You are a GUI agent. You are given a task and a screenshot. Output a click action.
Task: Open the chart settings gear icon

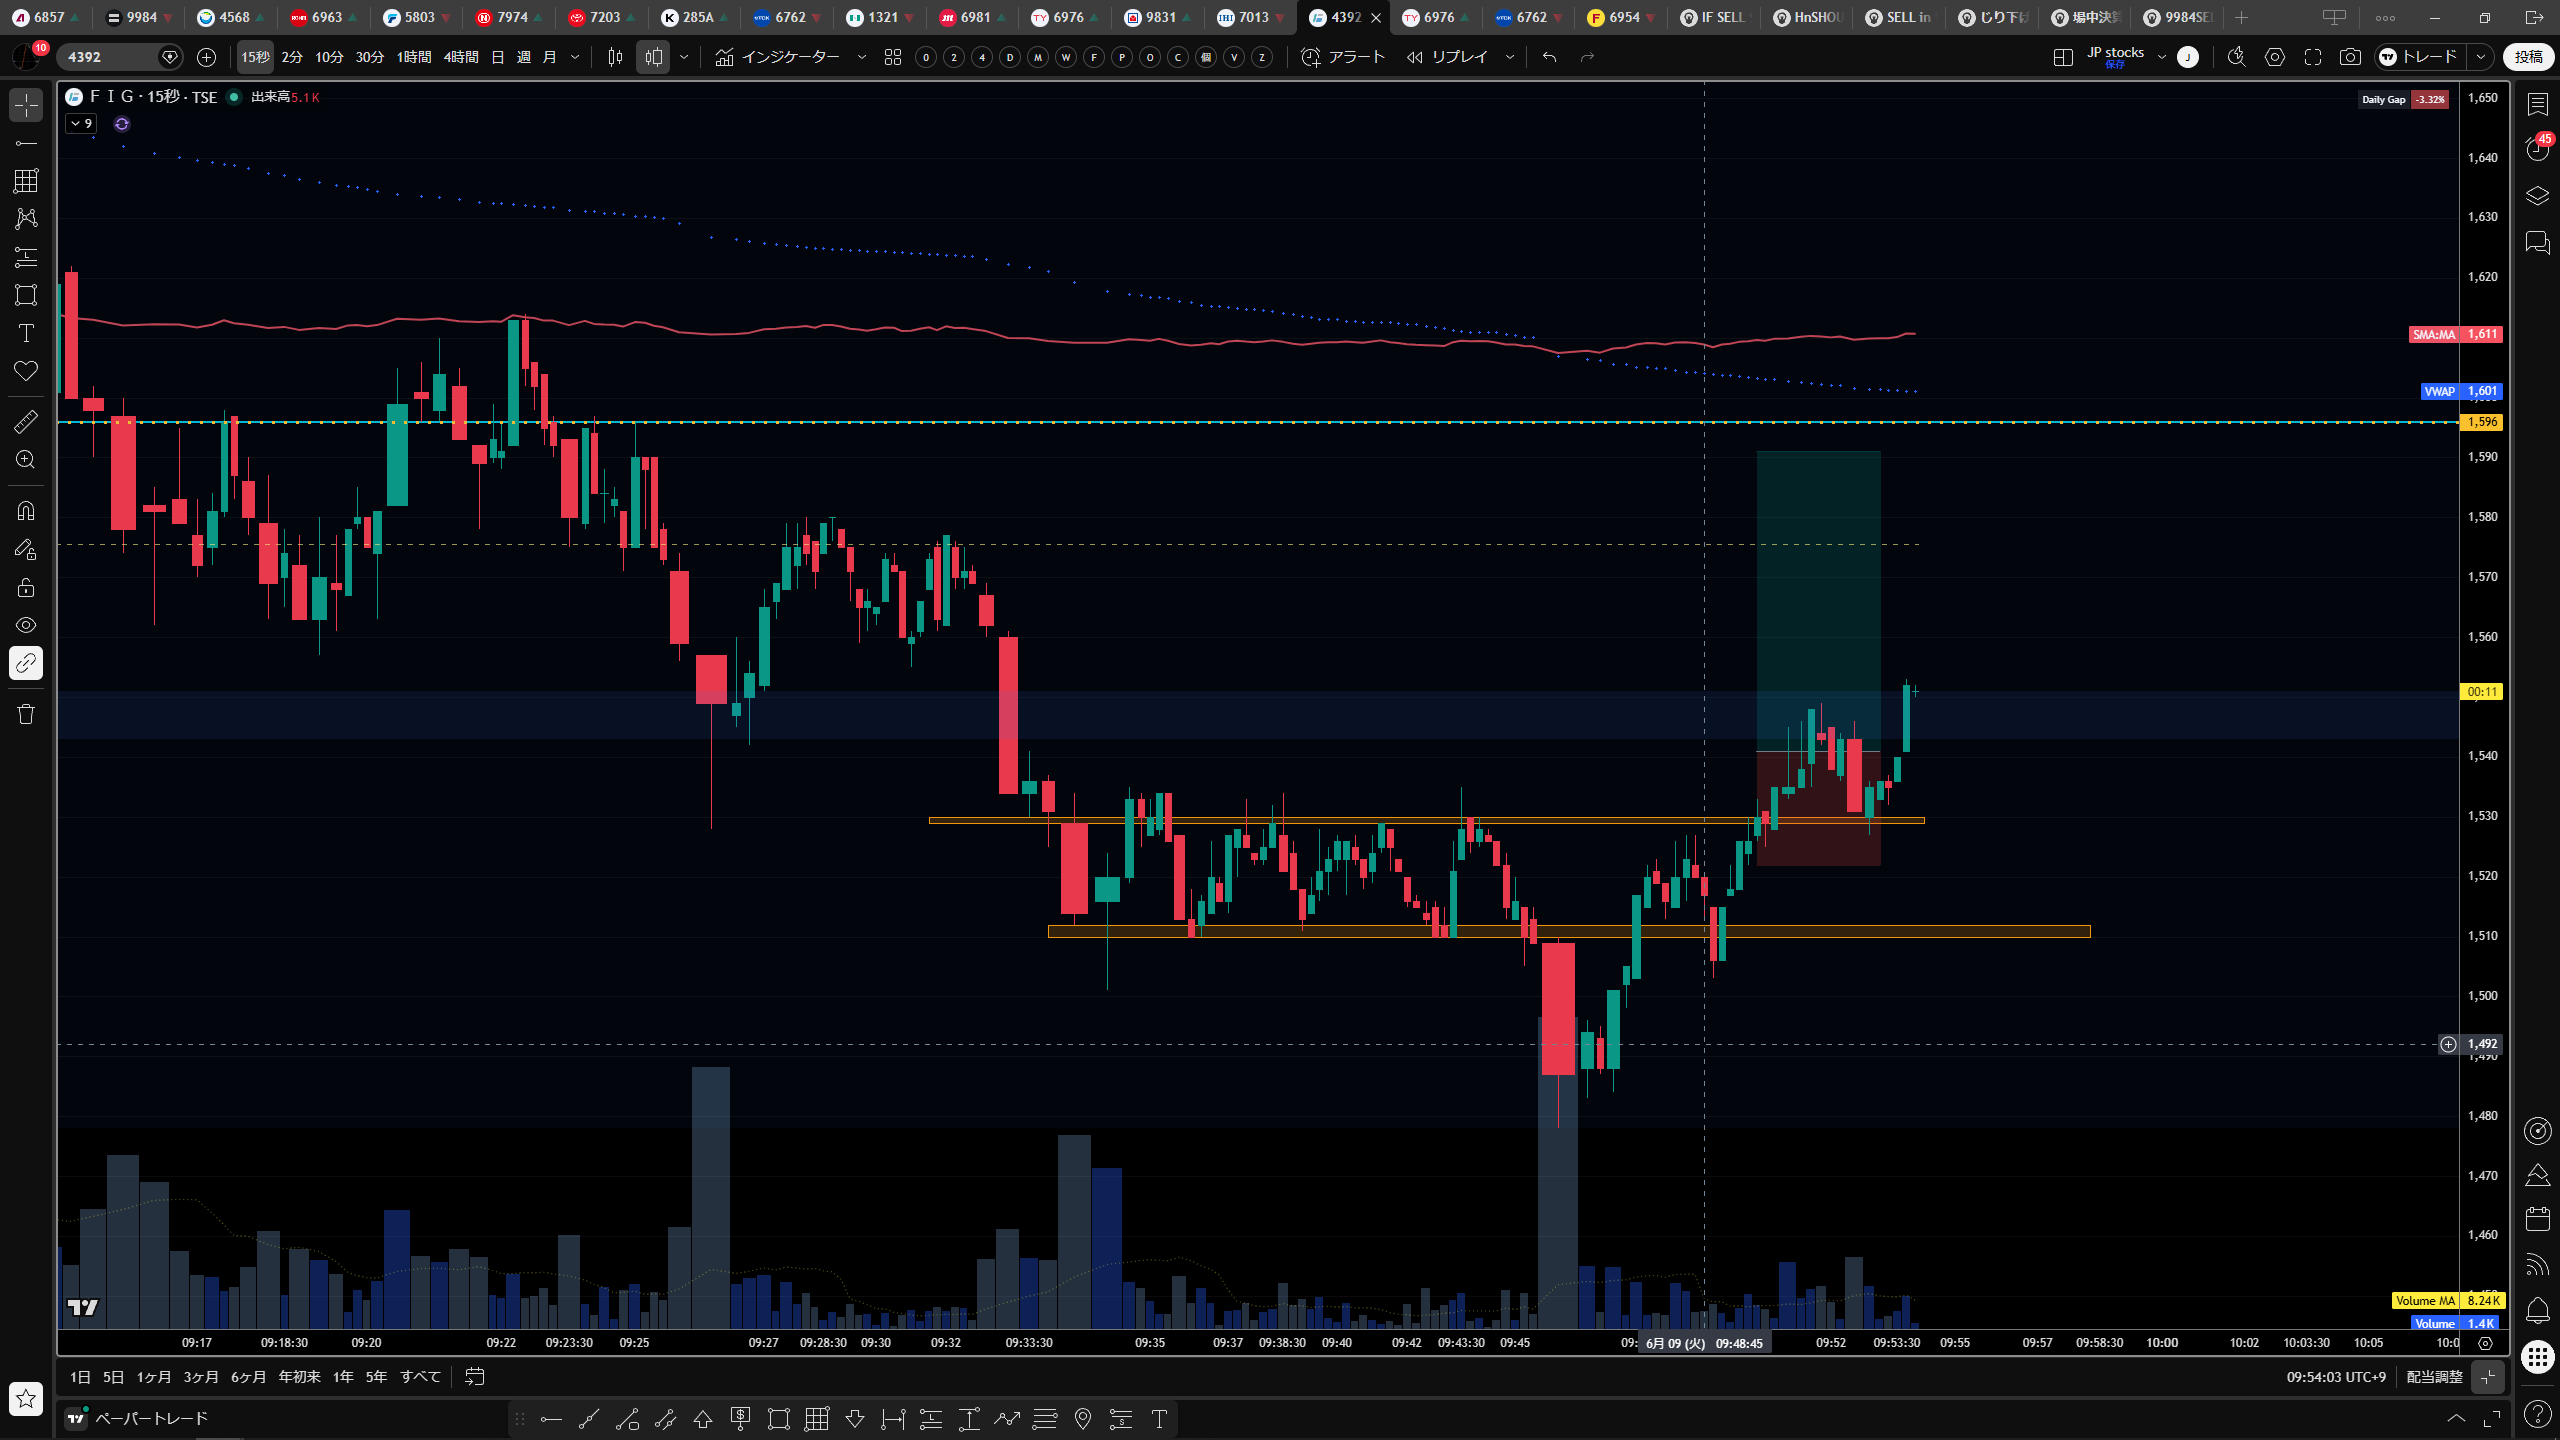coord(2274,57)
